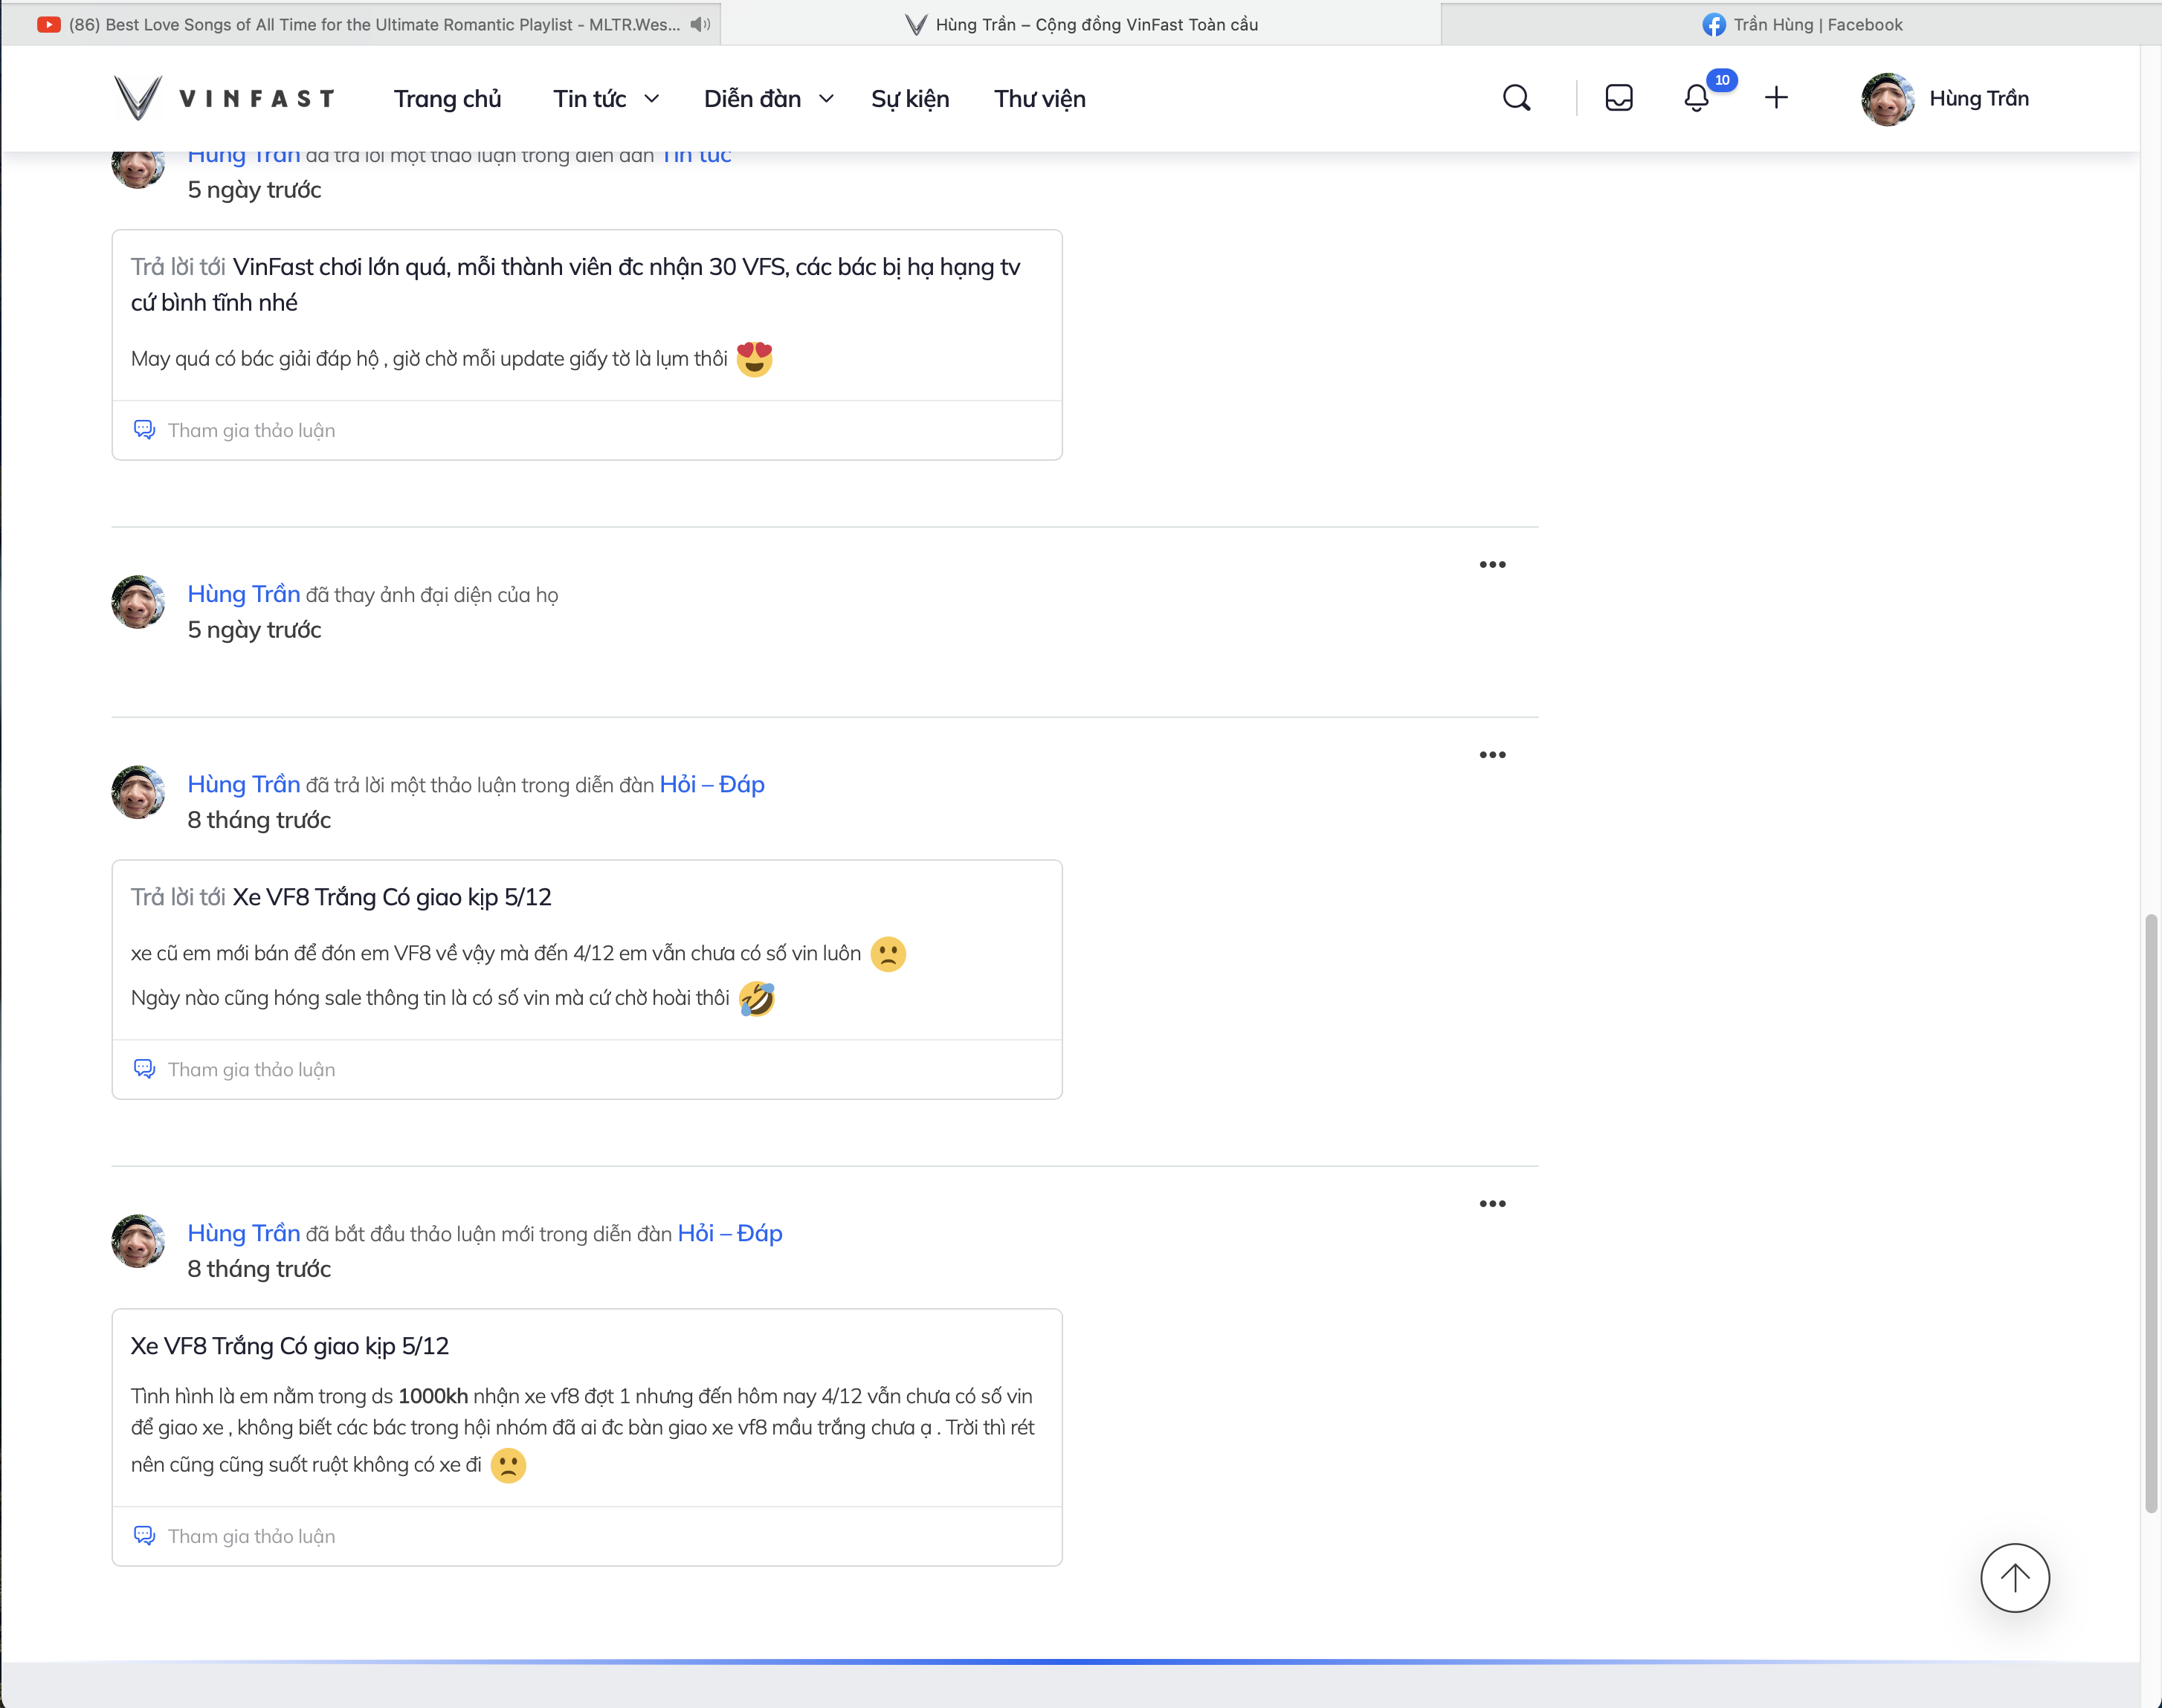Screen dimensions: 2162x1708
Task: Click the VinFast logo
Action: point(224,98)
